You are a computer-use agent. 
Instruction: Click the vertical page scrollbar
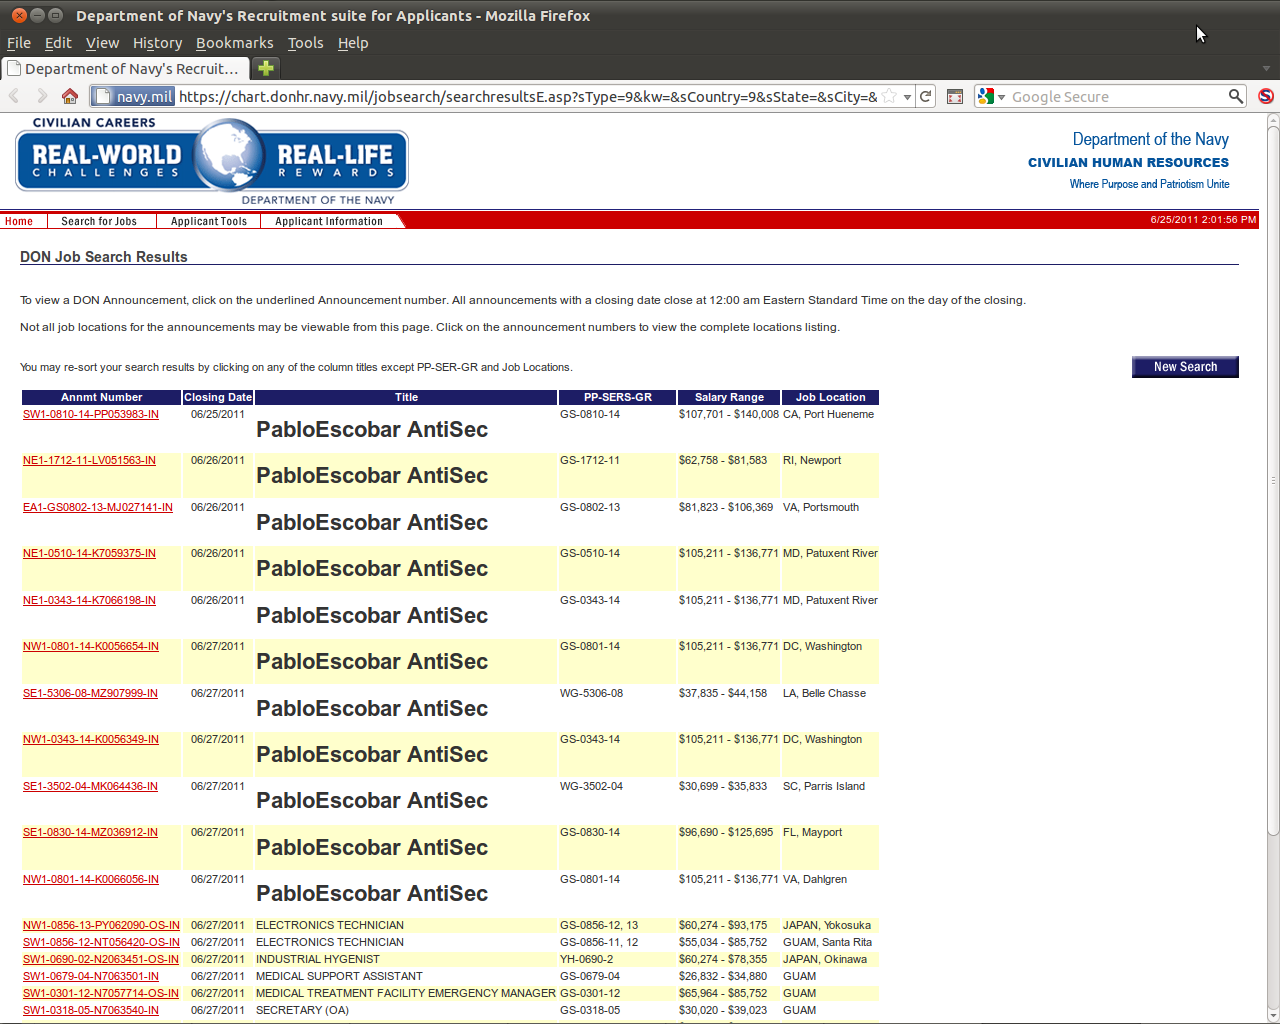[x=1272, y=480]
